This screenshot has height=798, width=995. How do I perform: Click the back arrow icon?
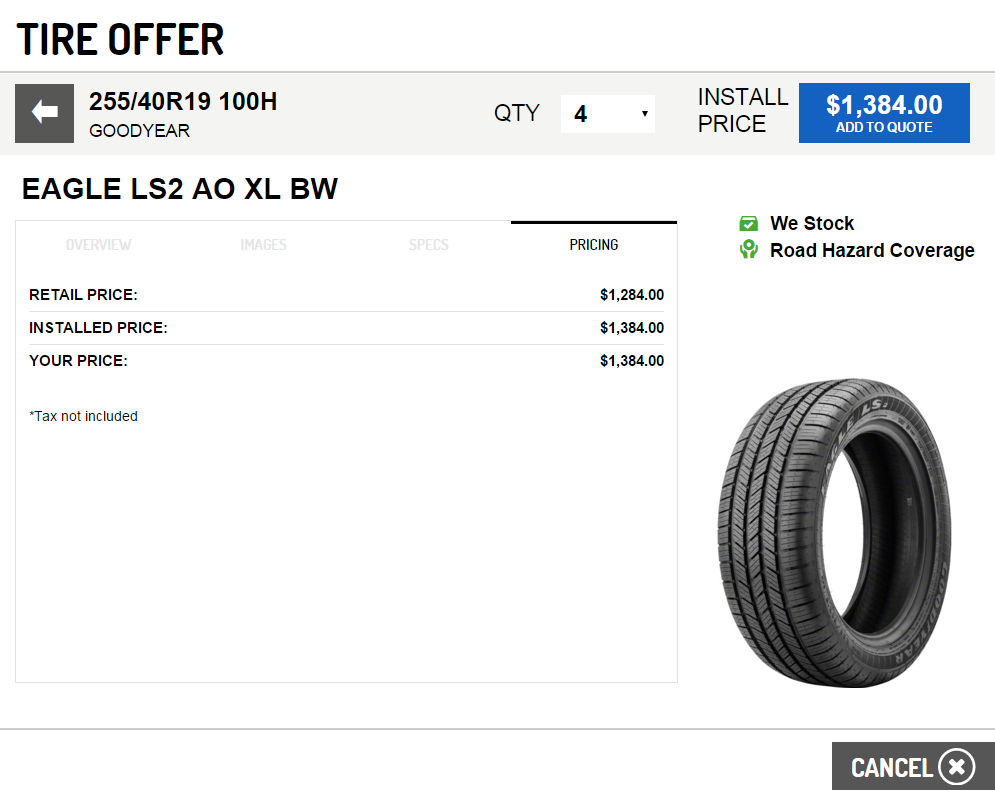click(44, 113)
